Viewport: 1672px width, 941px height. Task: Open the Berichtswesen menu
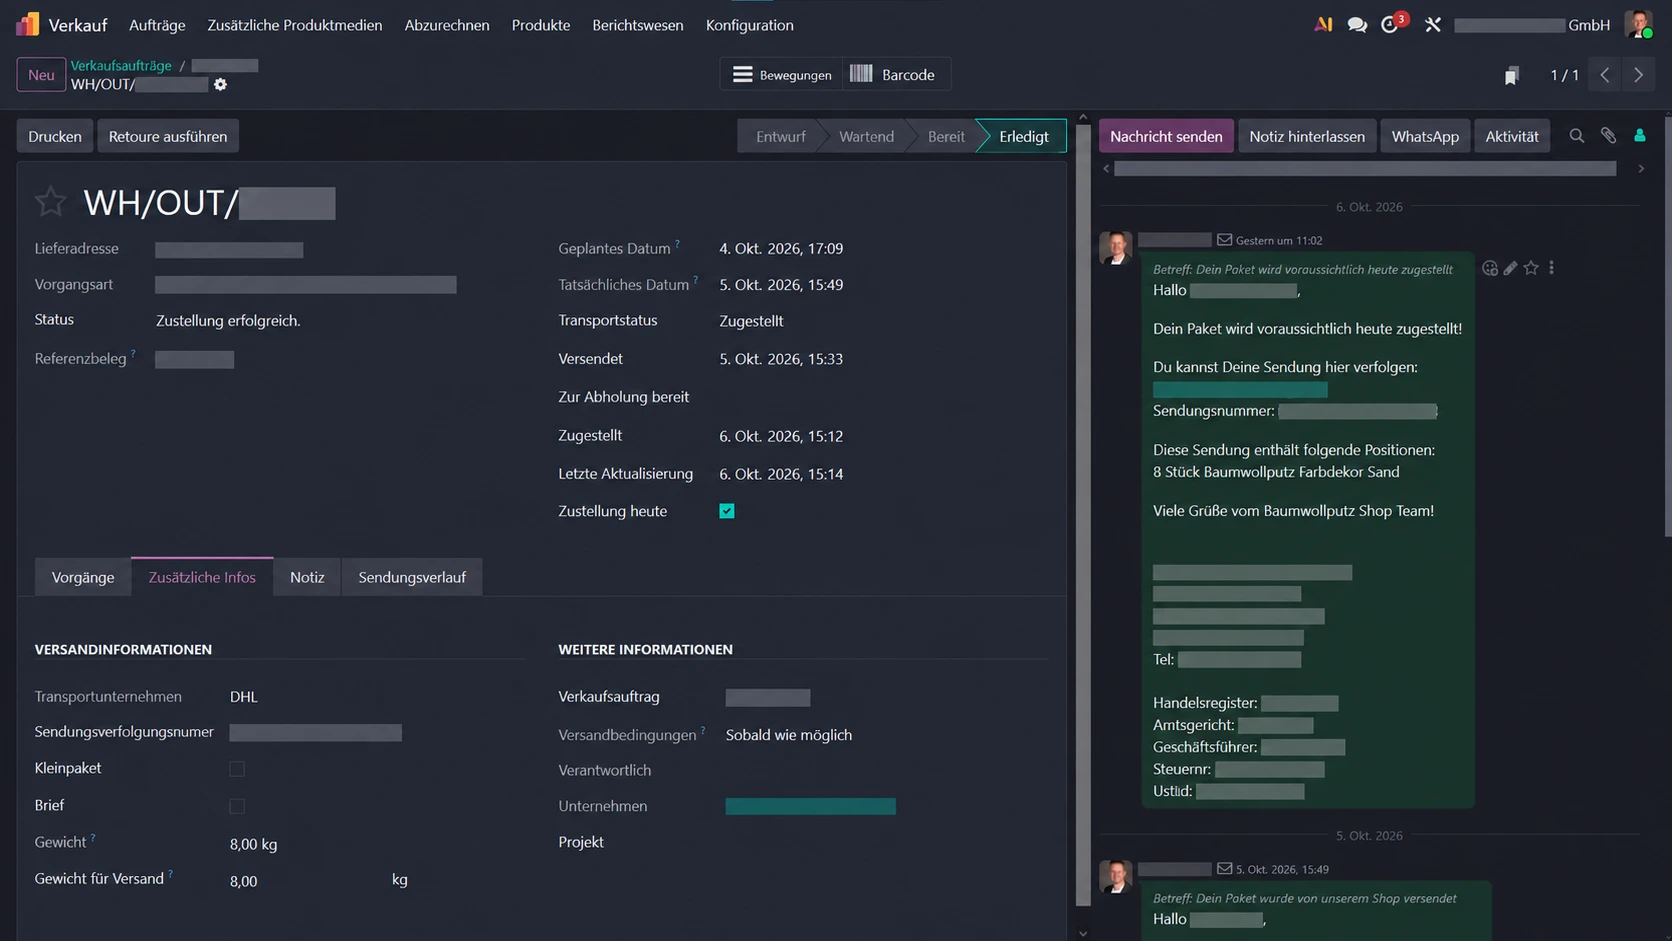coord(638,25)
